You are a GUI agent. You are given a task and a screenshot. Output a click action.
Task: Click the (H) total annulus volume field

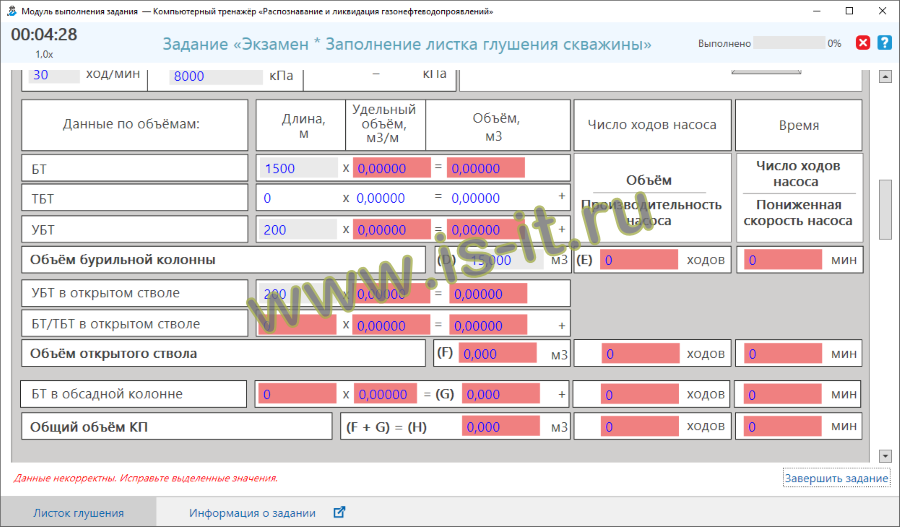coord(501,426)
